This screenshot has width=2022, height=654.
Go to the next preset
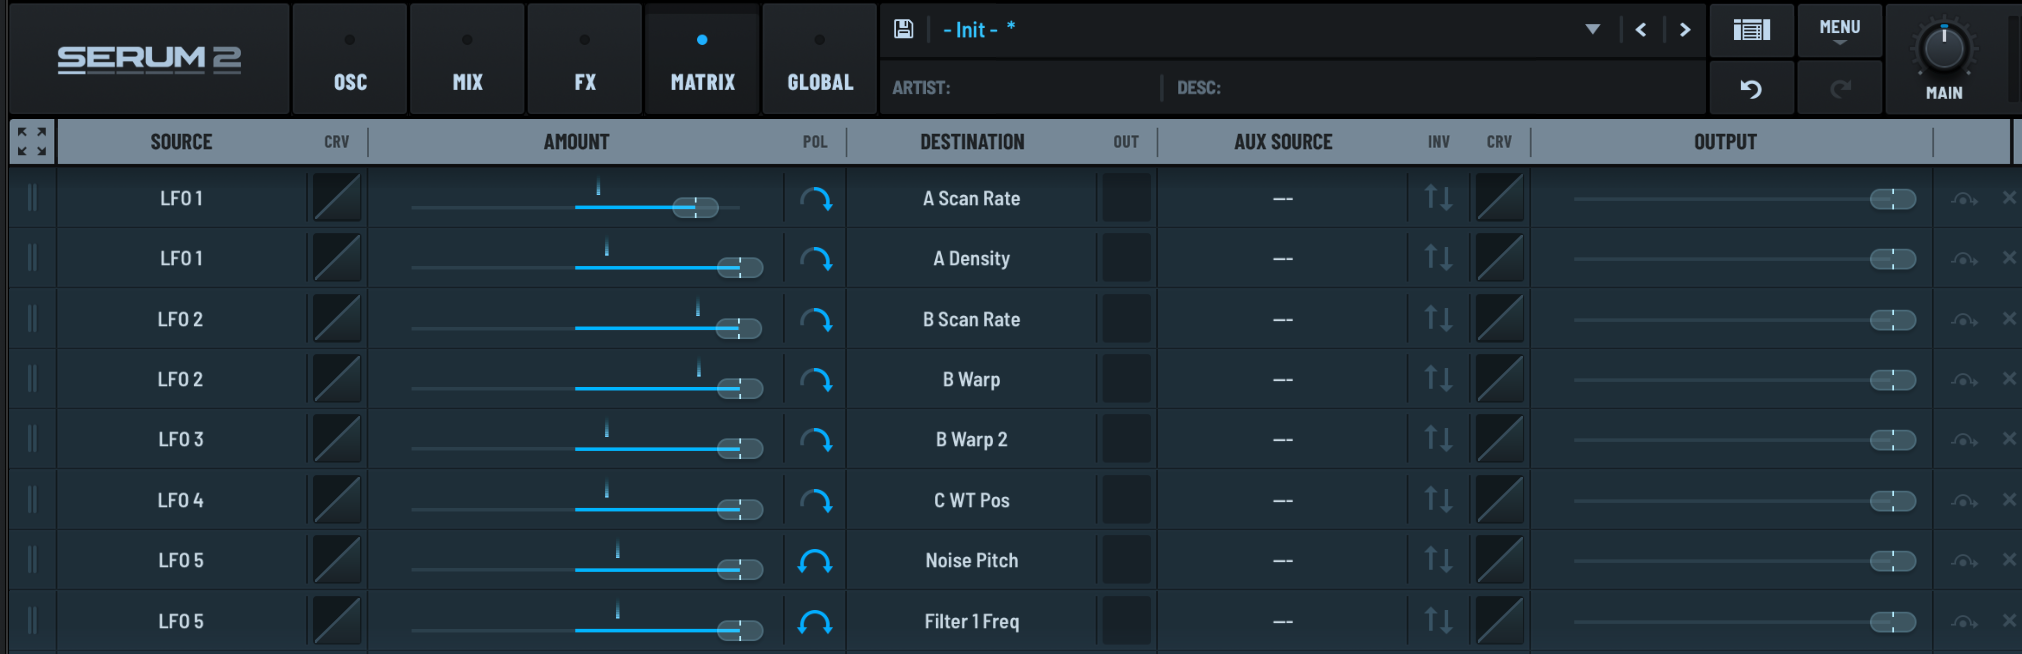(1685, 30)
